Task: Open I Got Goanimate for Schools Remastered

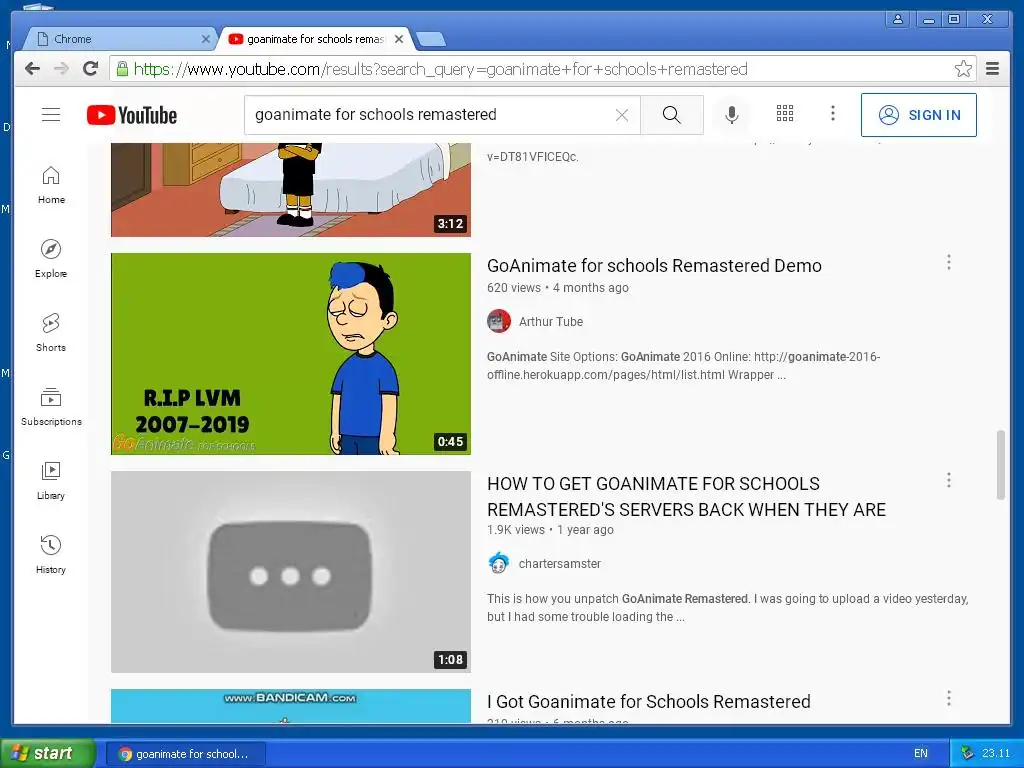Action: pyautogui.click(x=648, y=701)
